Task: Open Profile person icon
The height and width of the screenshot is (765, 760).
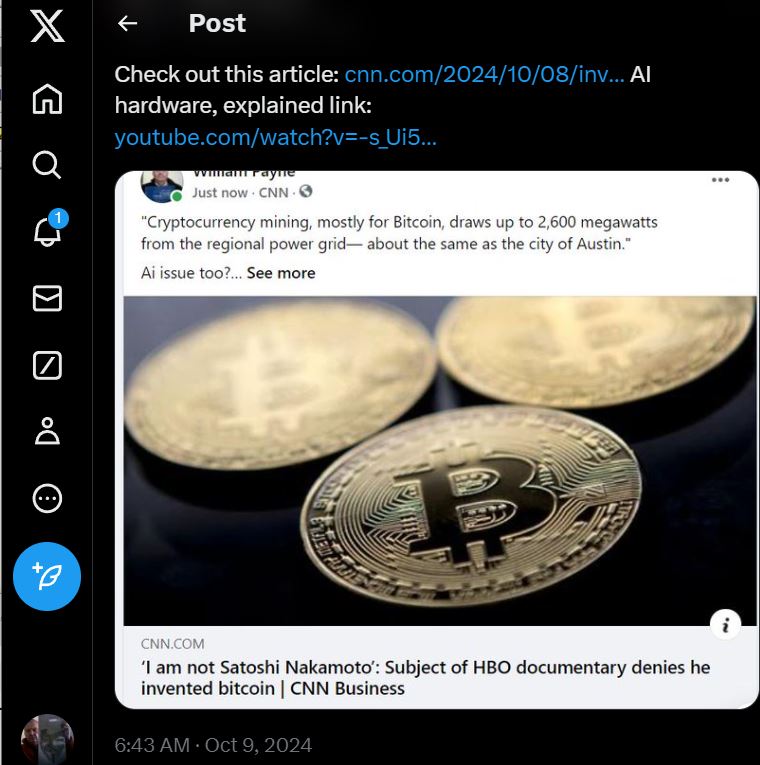Action: 47,431
